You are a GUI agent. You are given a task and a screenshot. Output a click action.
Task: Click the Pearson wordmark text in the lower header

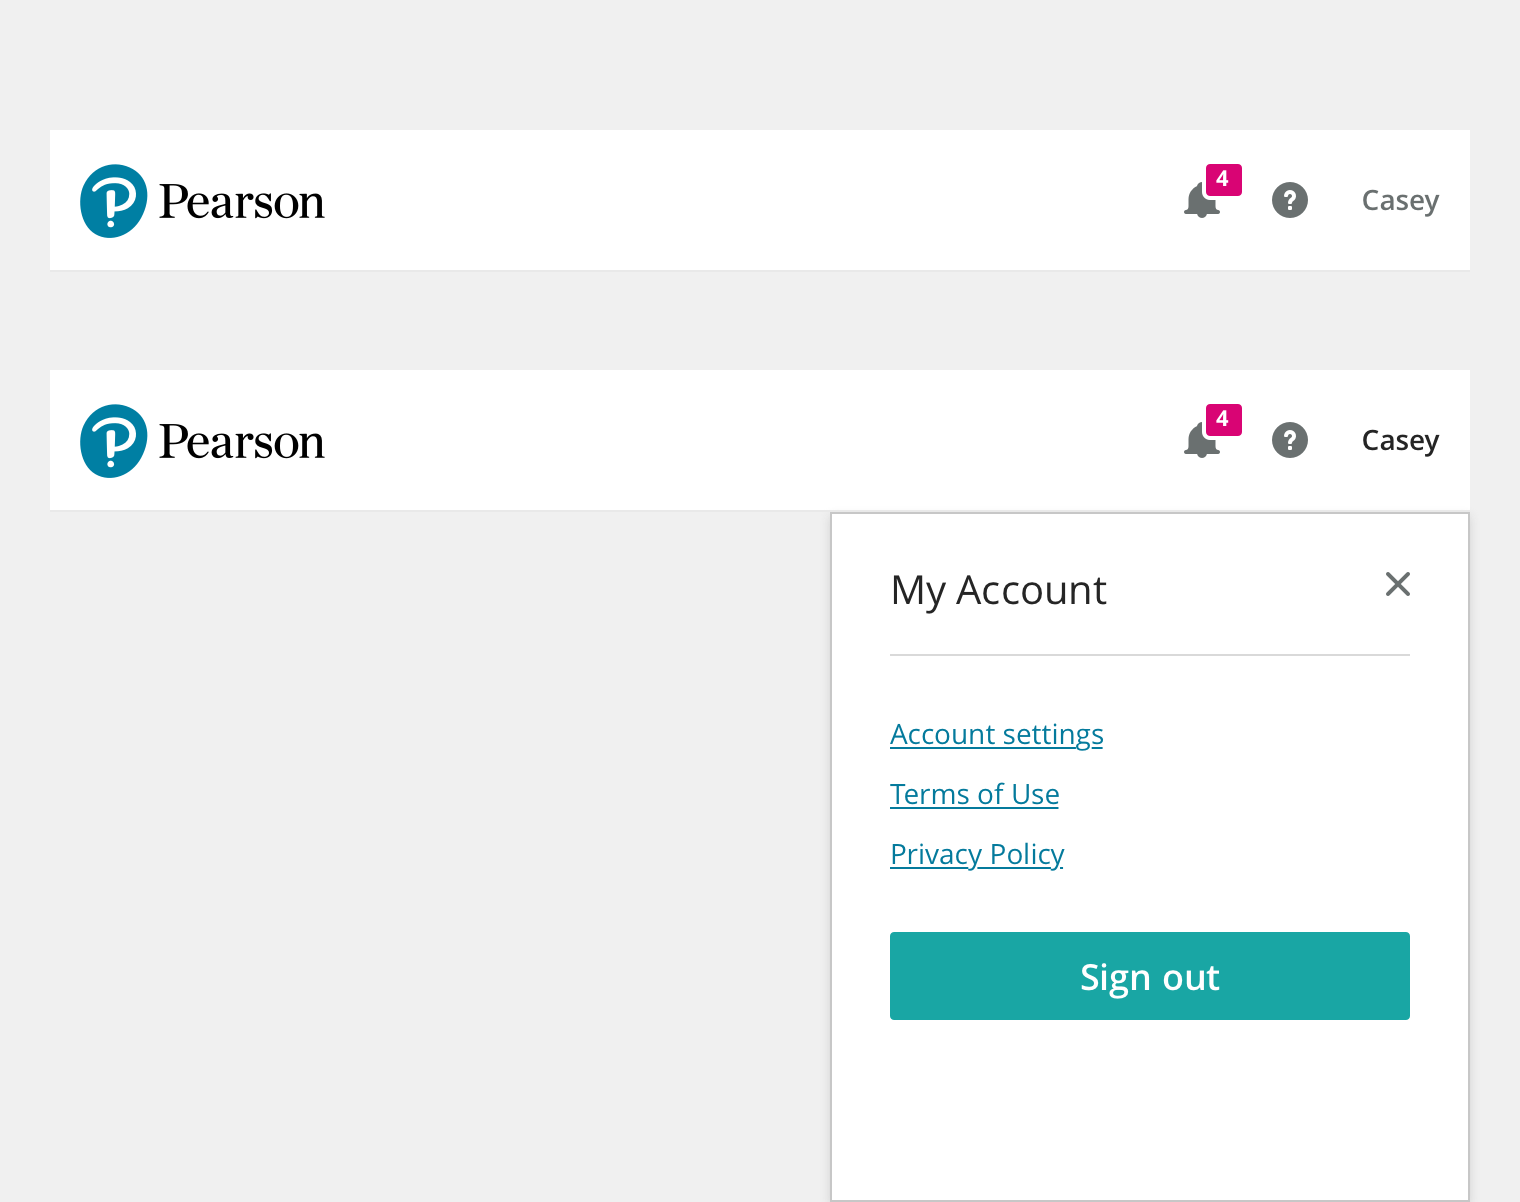(242, 442)
